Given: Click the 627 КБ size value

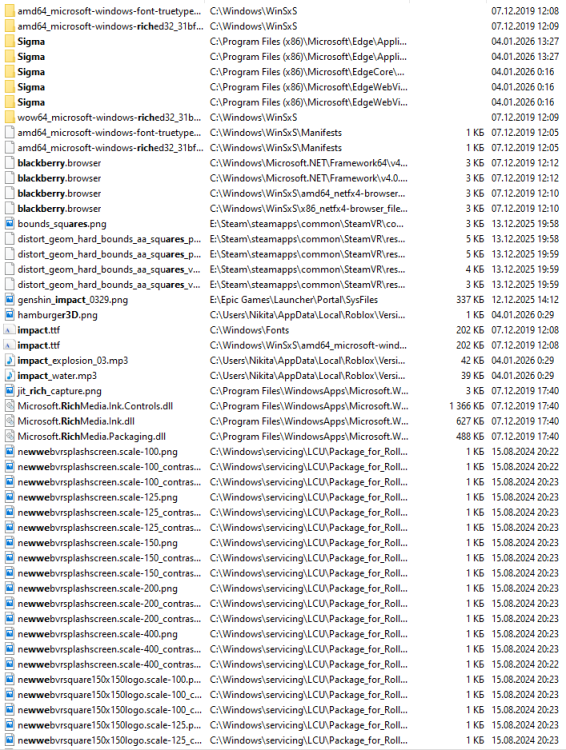Looking at the screenshot, I should (x=470, y=421).
